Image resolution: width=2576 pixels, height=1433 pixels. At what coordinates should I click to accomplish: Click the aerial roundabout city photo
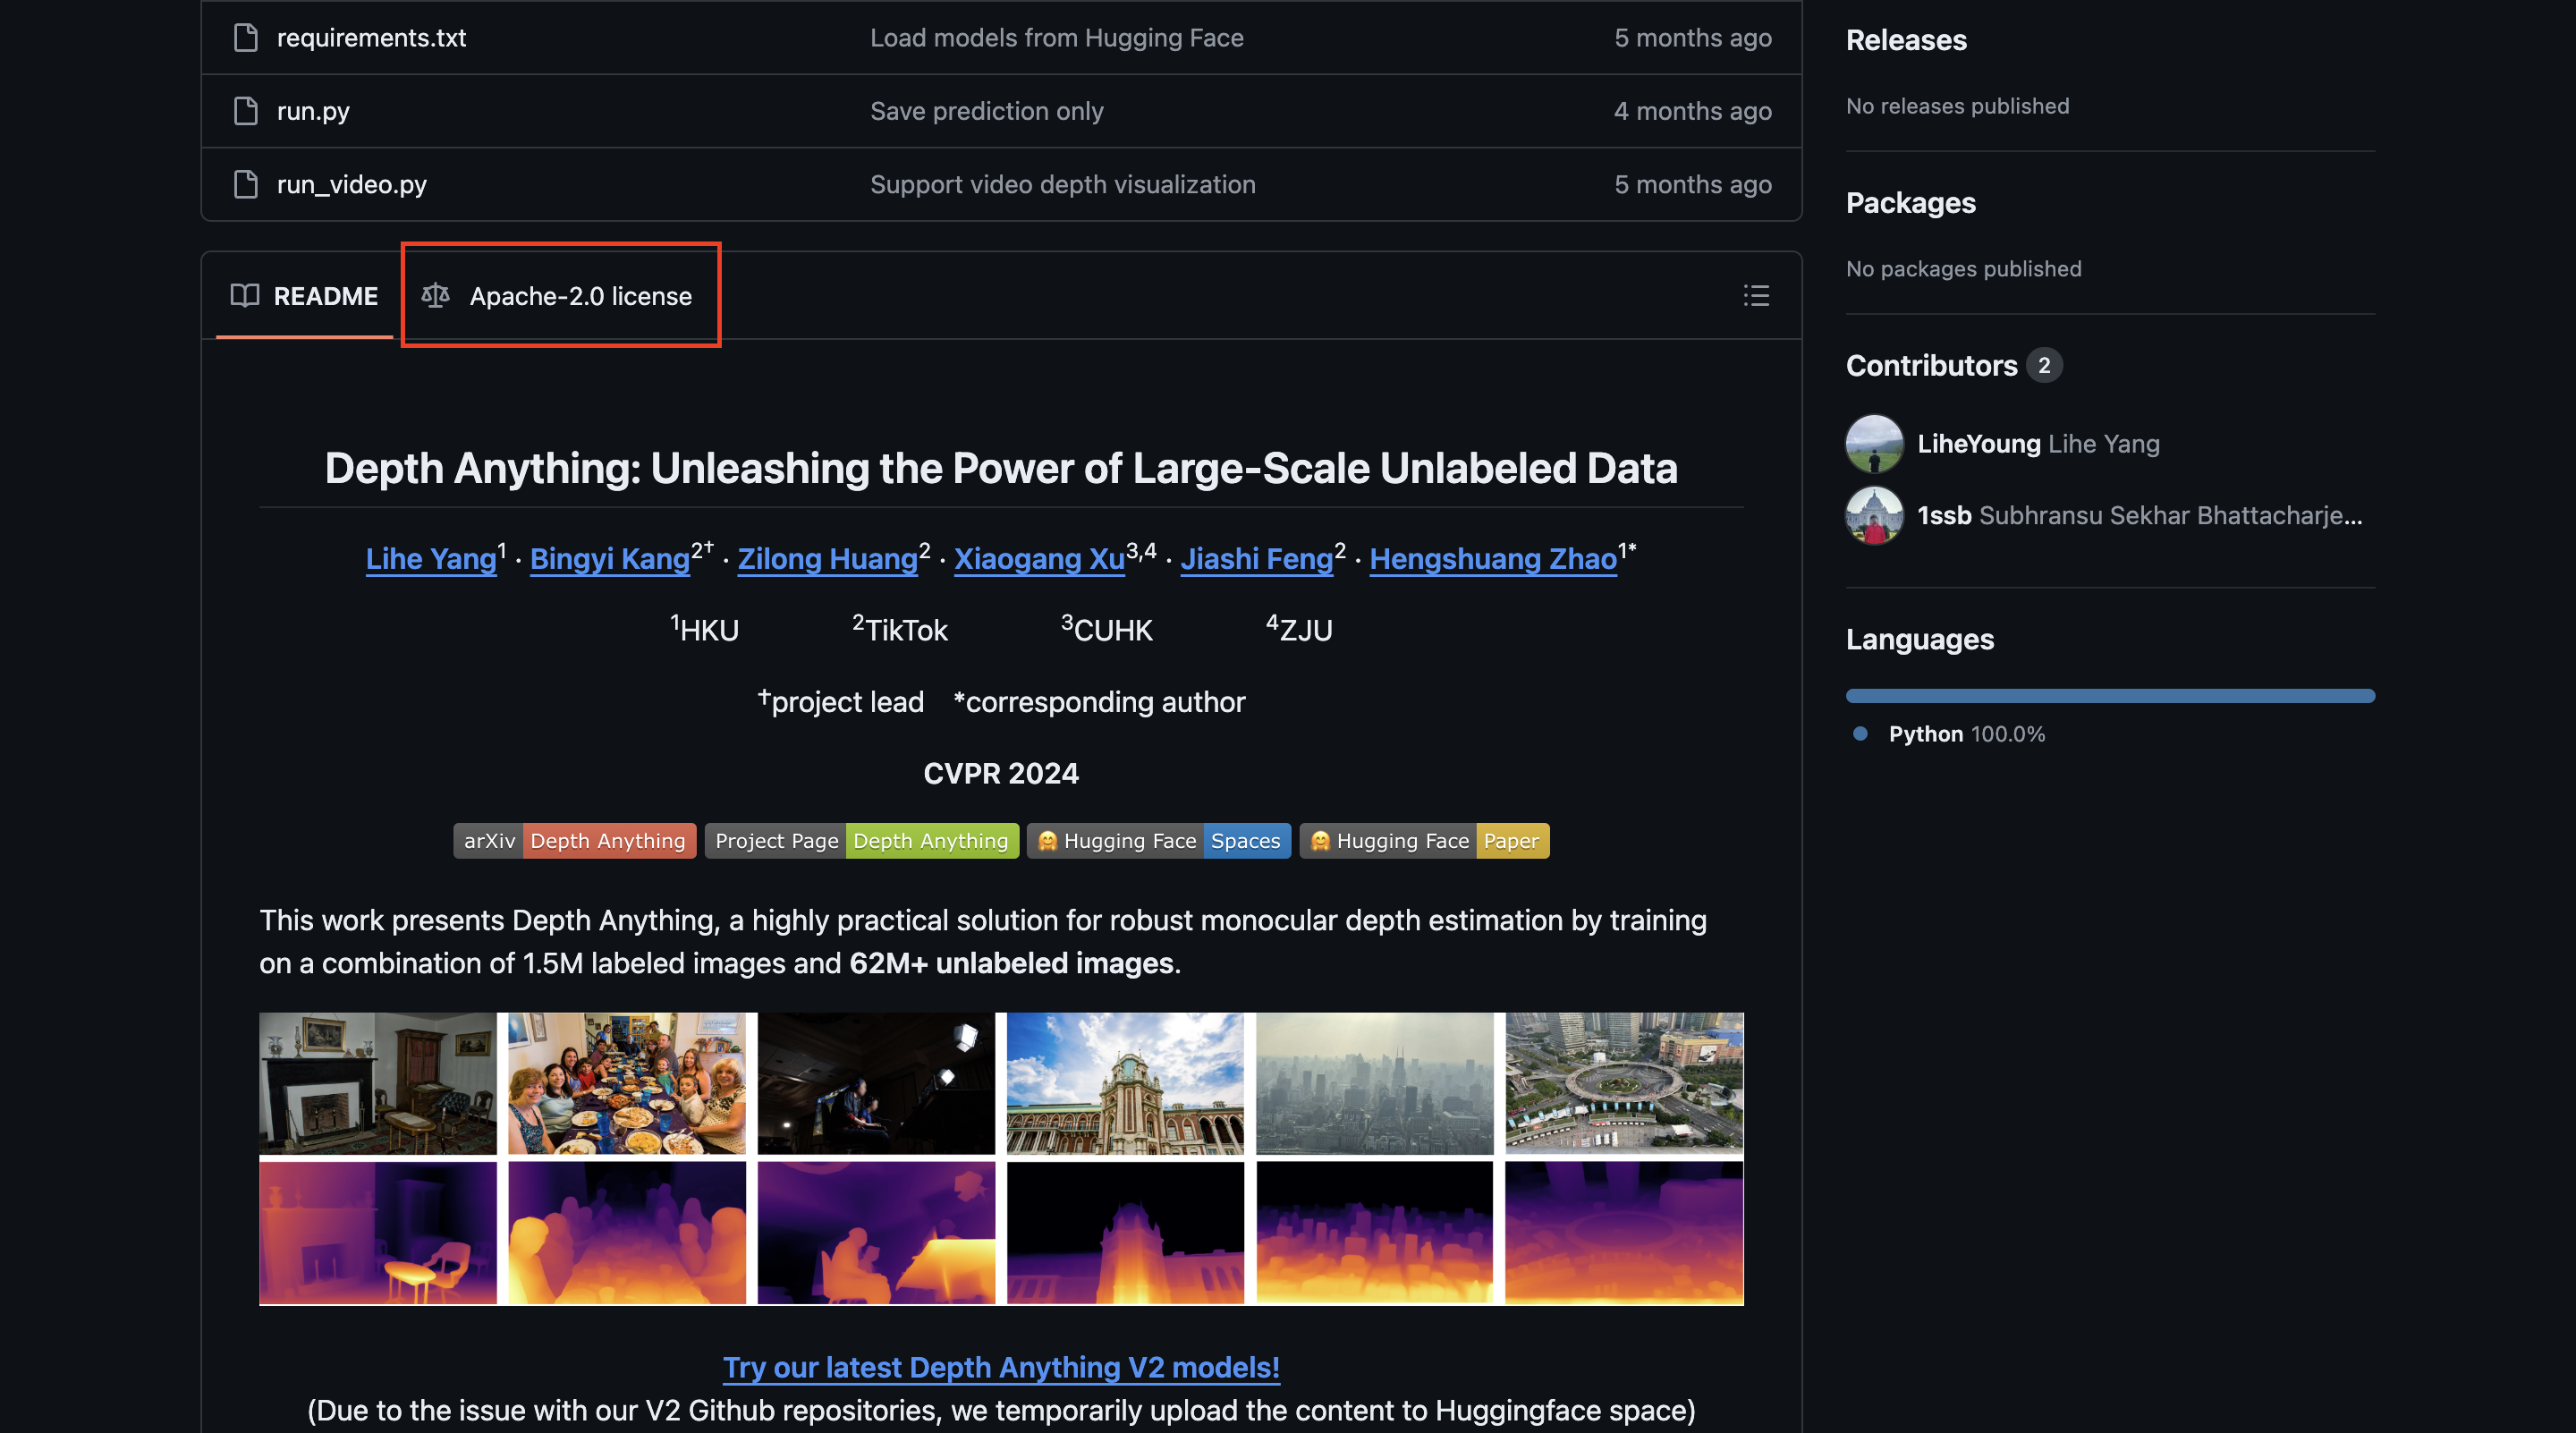tap(1624, 1083)
